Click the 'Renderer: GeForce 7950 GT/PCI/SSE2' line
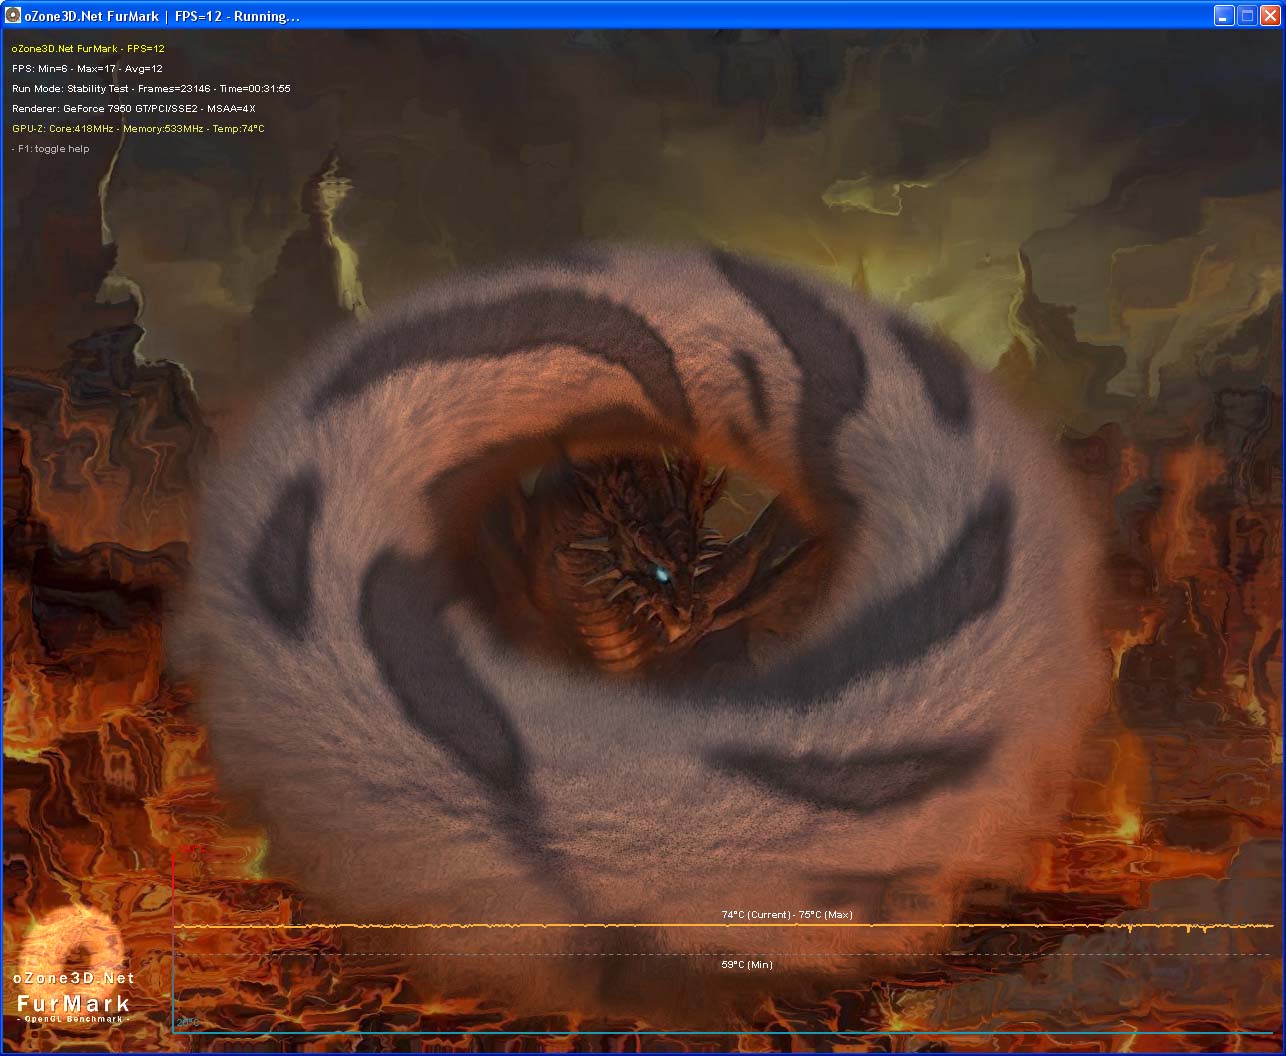Image resolution: width=1286 pixels, height=1056 pixels. [134, 108]
